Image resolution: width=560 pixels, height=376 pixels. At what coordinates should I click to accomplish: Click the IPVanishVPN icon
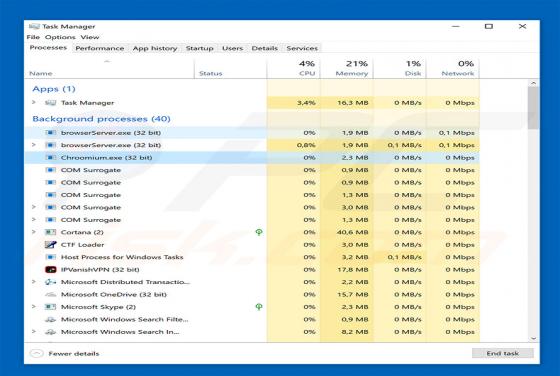[x=50, y=270]
